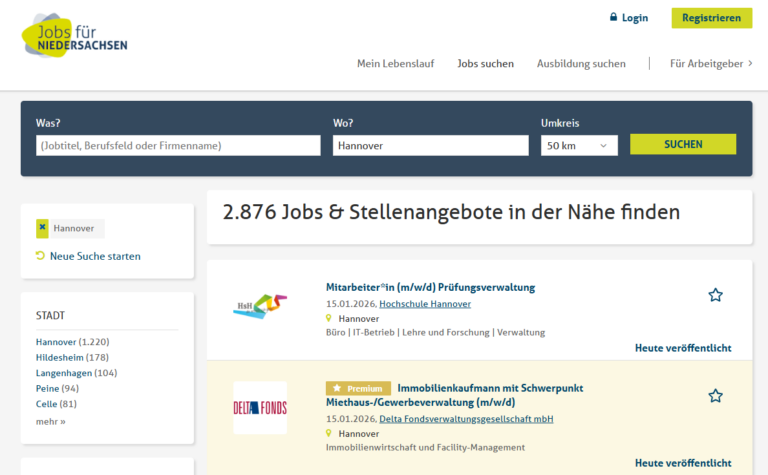Click the Hochschule Hannover company logo
Screen dimensions: 768x475
[259, 307]
